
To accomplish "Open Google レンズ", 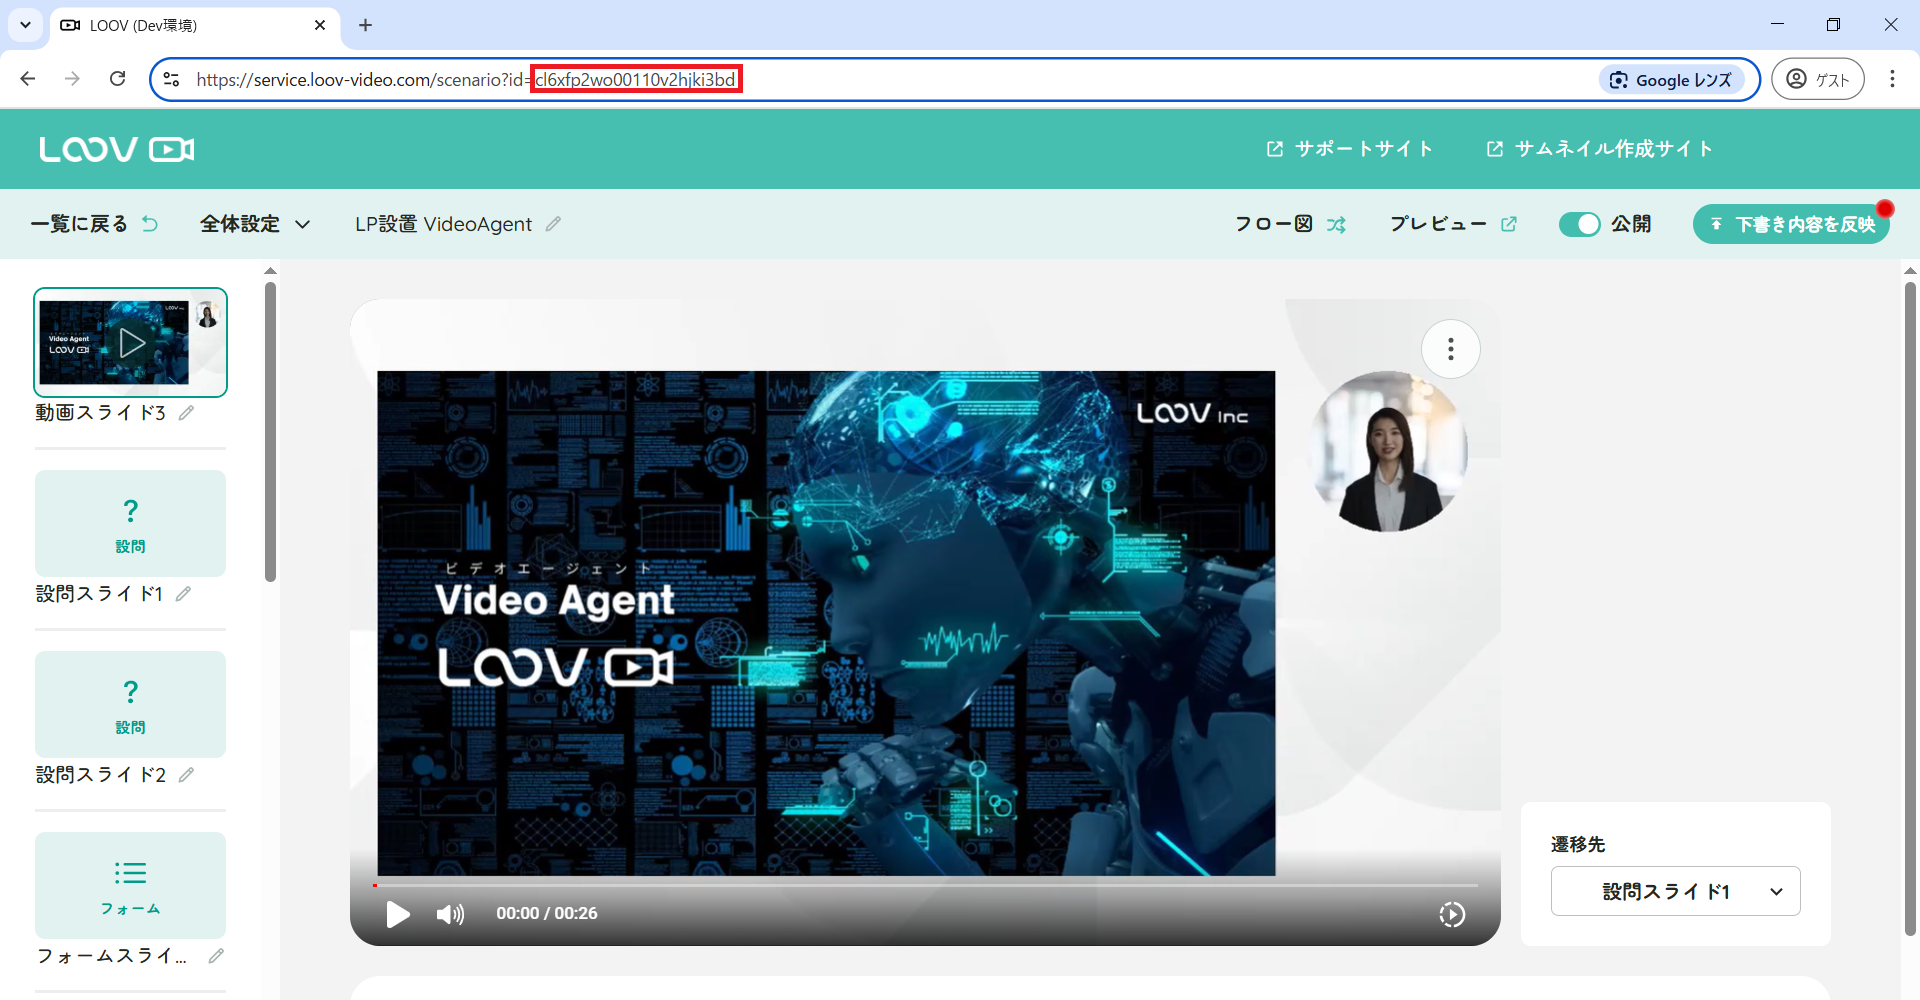I will click(1672, 80).
